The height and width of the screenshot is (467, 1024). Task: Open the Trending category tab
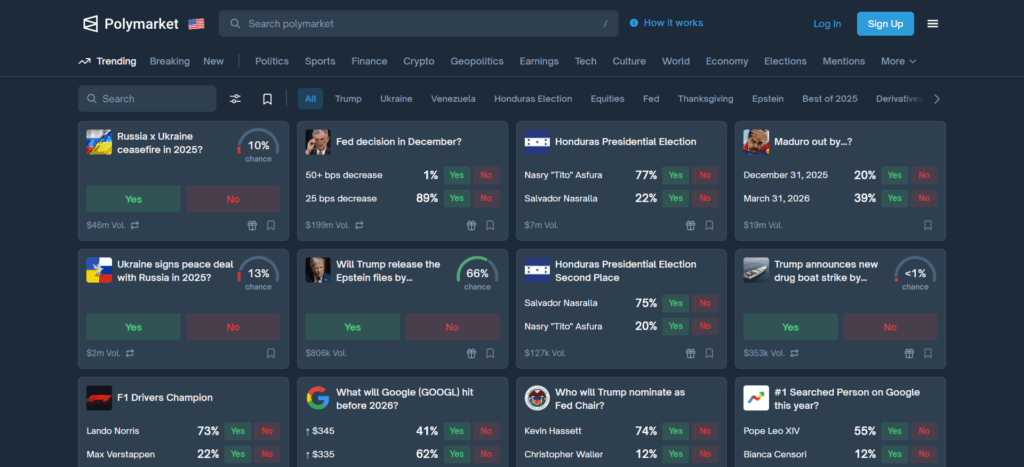pyautogui.click(x=108, y=61)
